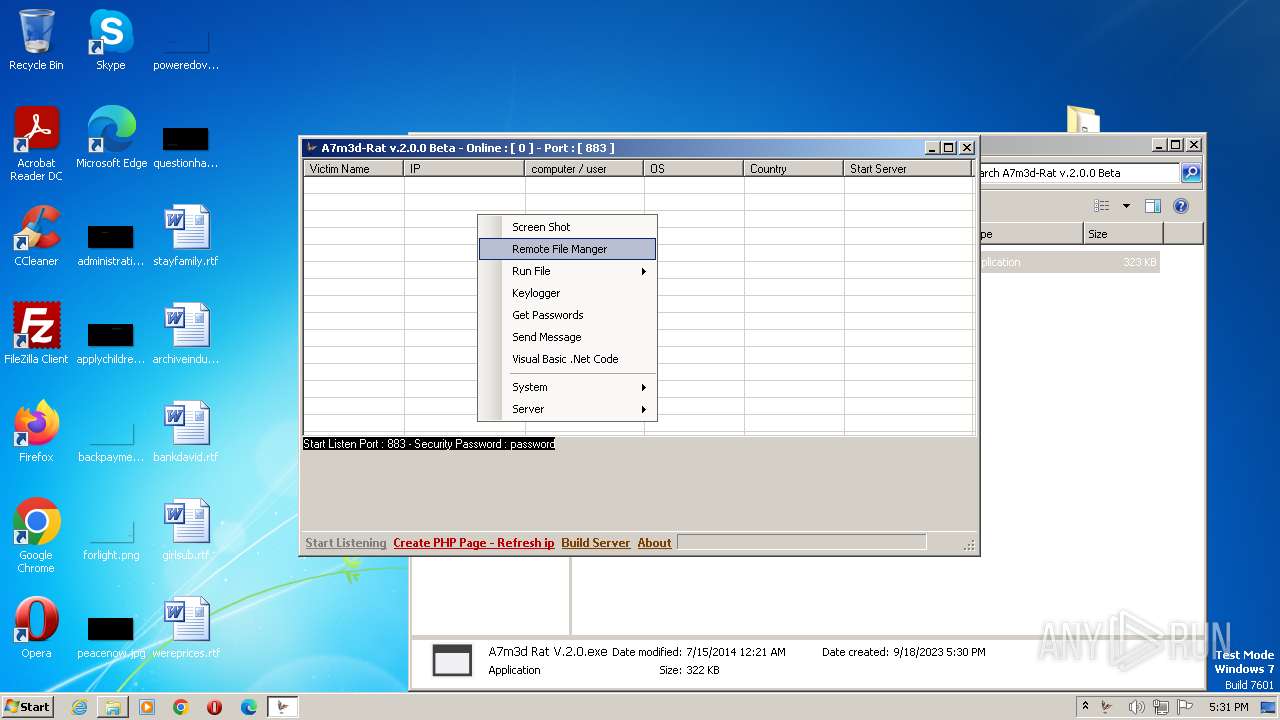Open bankdavid.rtf document icon
This screenshot has width=1280, height=720.
(x=186, y=432)
